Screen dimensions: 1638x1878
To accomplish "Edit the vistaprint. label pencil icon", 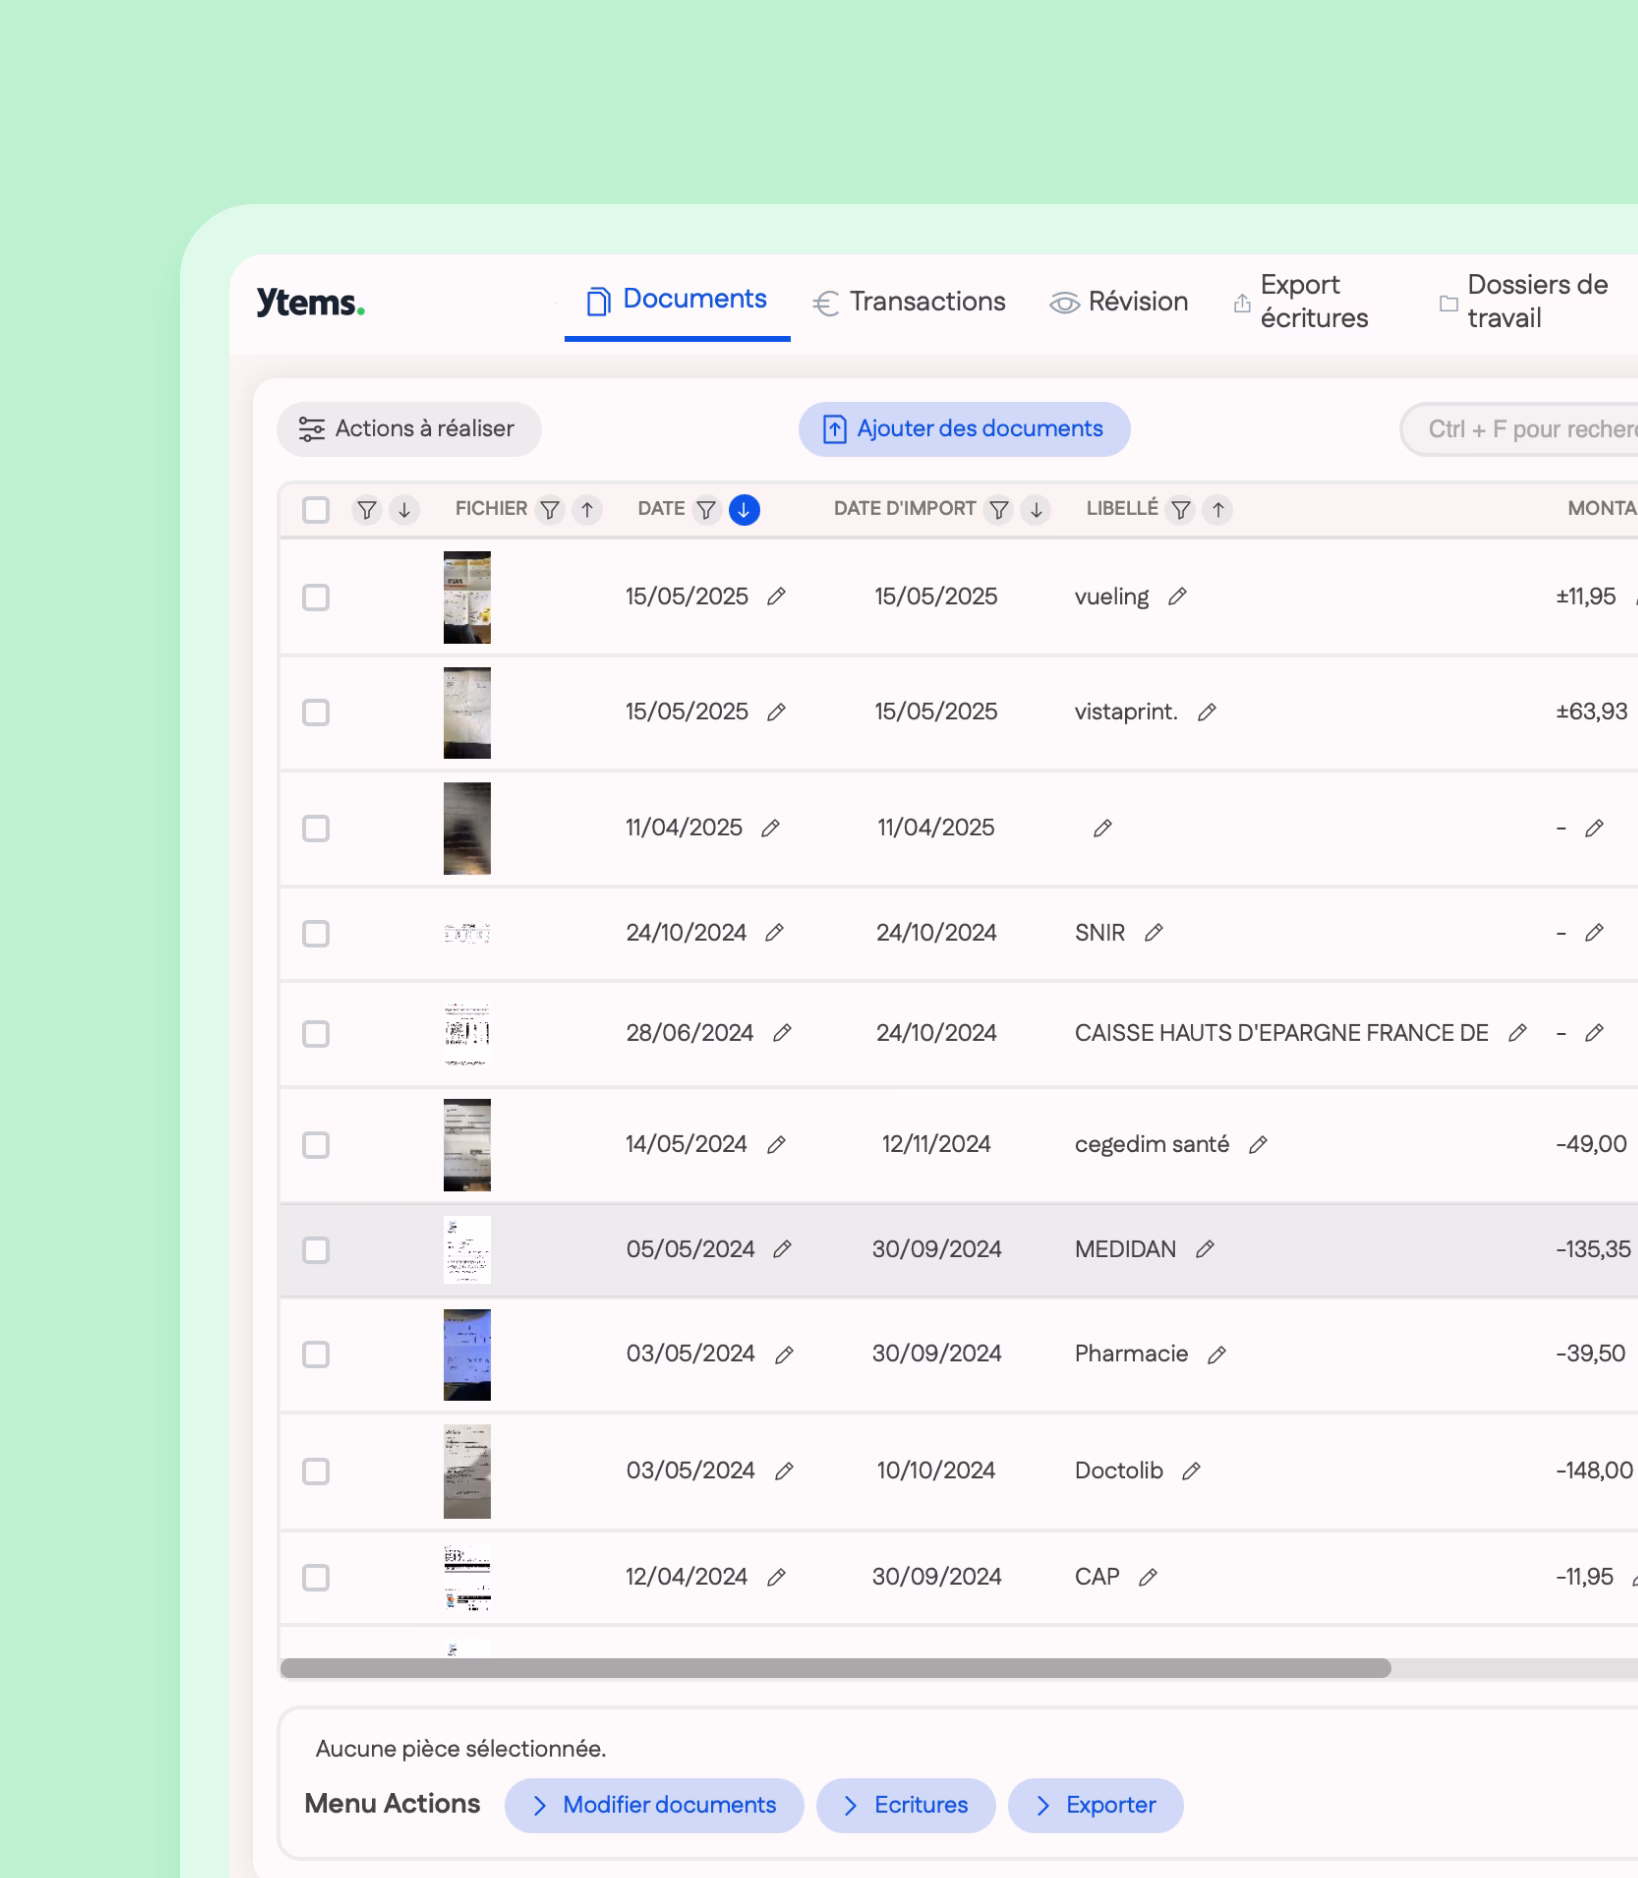I will [1207, 712].
